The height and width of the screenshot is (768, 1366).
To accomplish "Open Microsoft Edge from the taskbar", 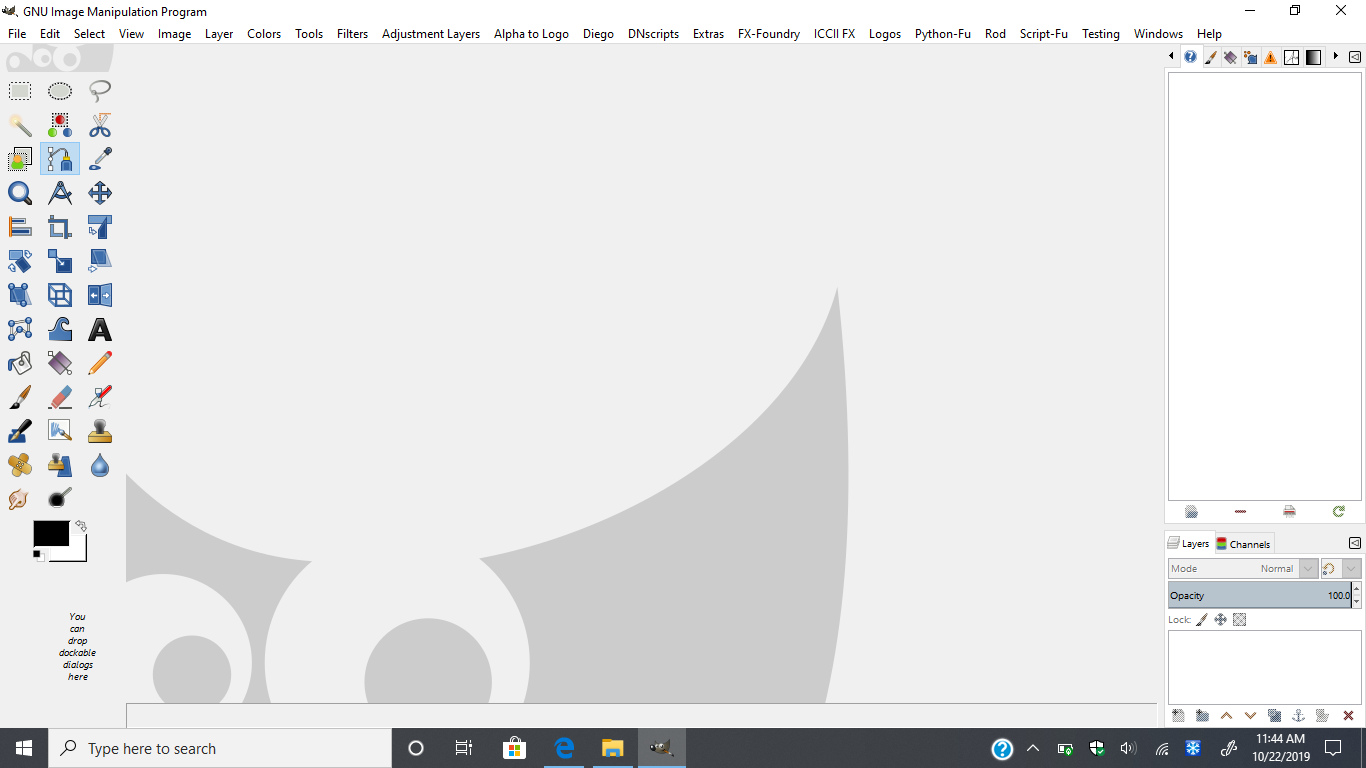I will [564, 748].
